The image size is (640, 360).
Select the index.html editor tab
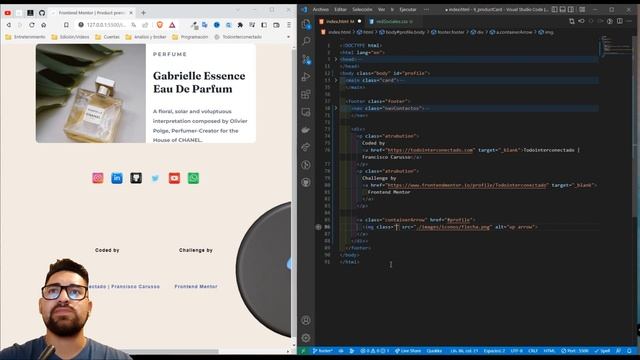[340, 21]
